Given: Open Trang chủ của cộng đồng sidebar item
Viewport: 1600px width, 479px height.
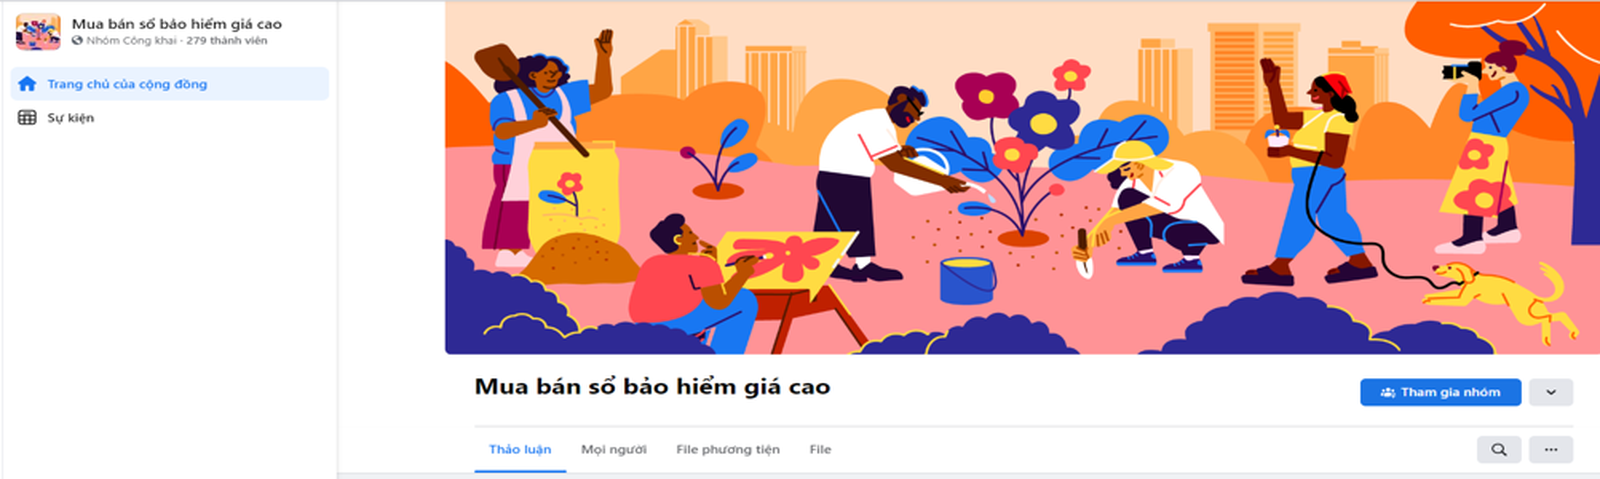Looking at the screenshot, I should click(170, 84).
